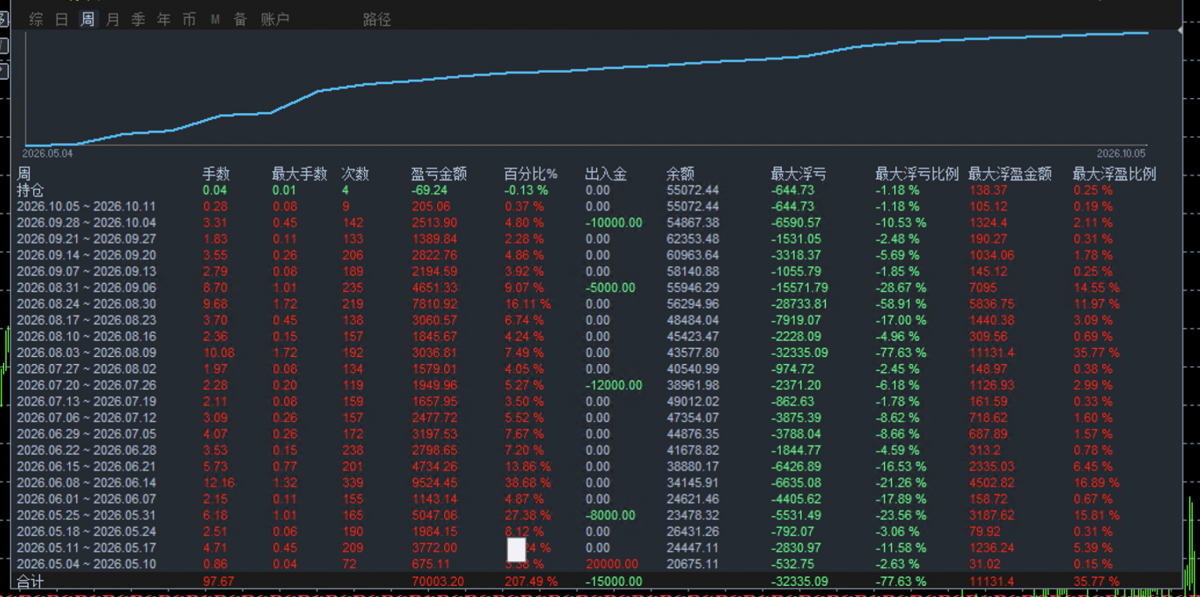Click the 盈亏金额 column header
The image size is (1200, 597).
tap(439, 174)
